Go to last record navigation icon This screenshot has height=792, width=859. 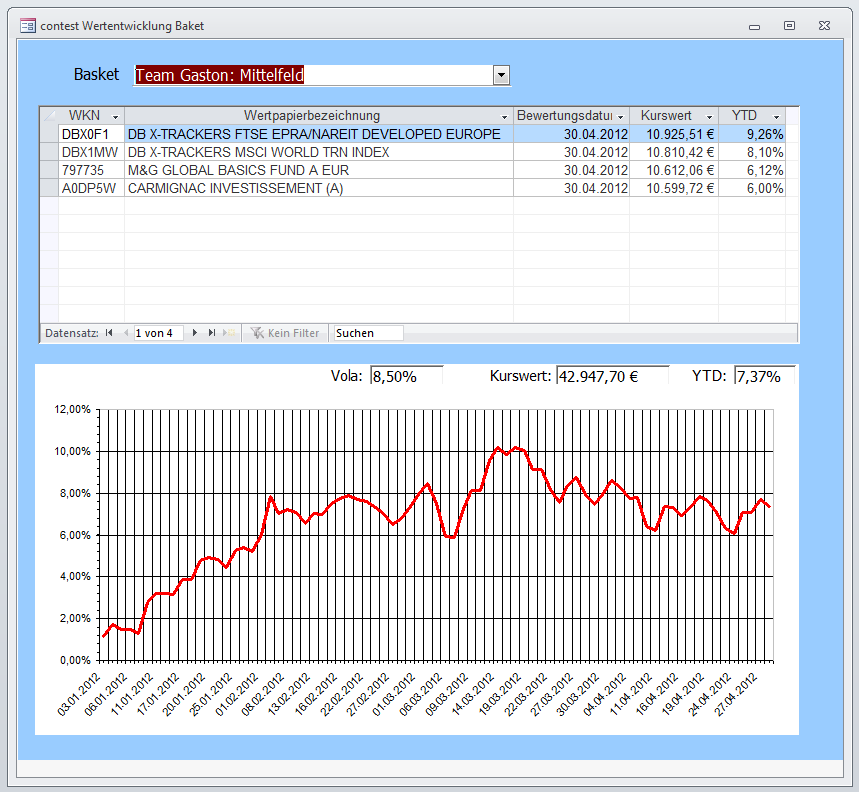211,332
